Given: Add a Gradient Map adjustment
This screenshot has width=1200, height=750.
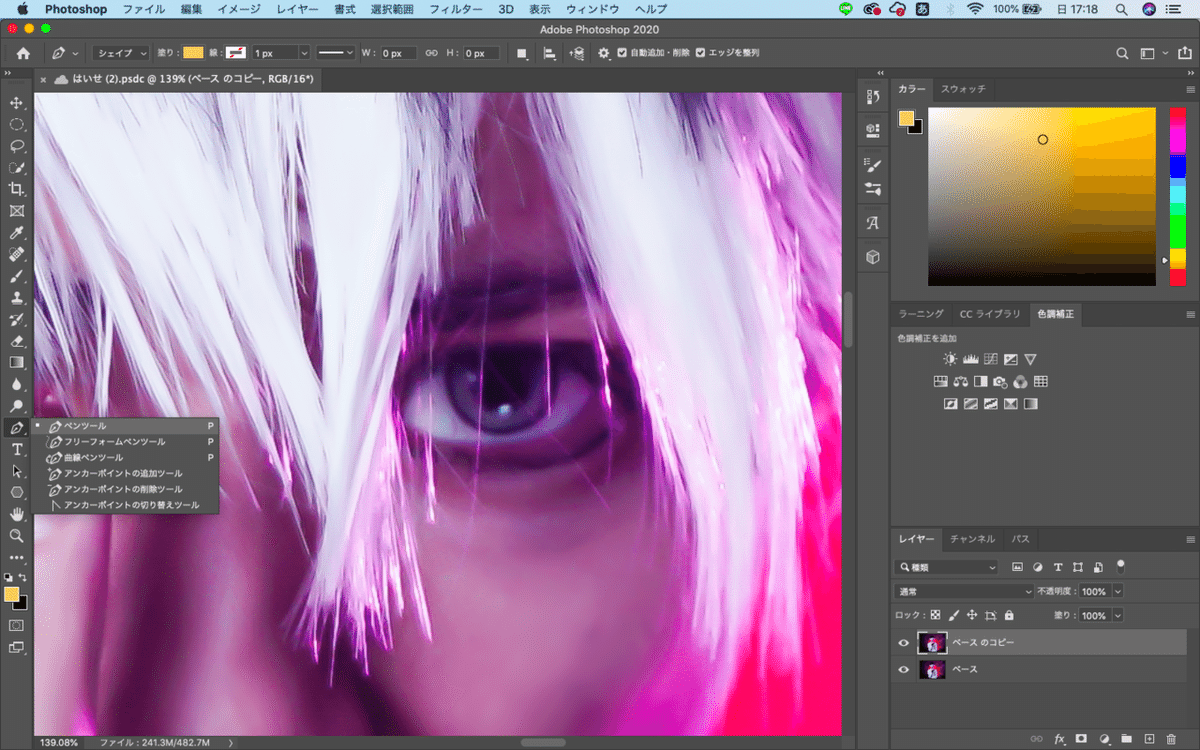Looking at the screenshot, I should (x=1030, y=404).
